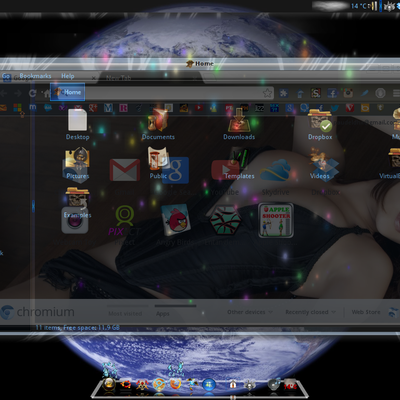Select the Most visited section

point(125,314)
